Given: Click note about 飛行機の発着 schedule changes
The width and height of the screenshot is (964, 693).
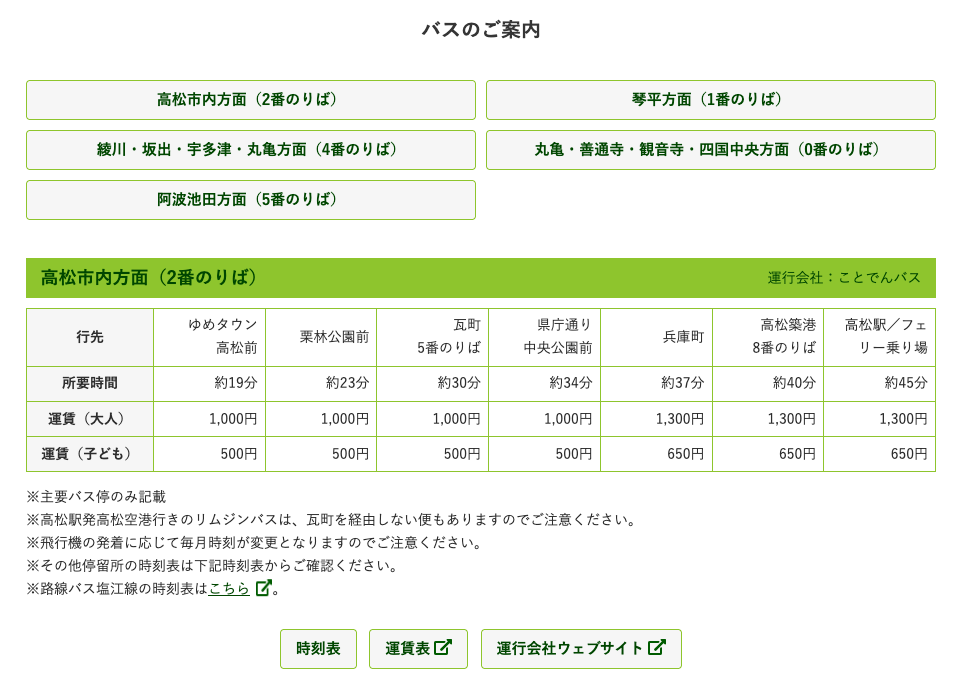Looking at the screenshot, I should pyautogui.click(x=254, y=543).
